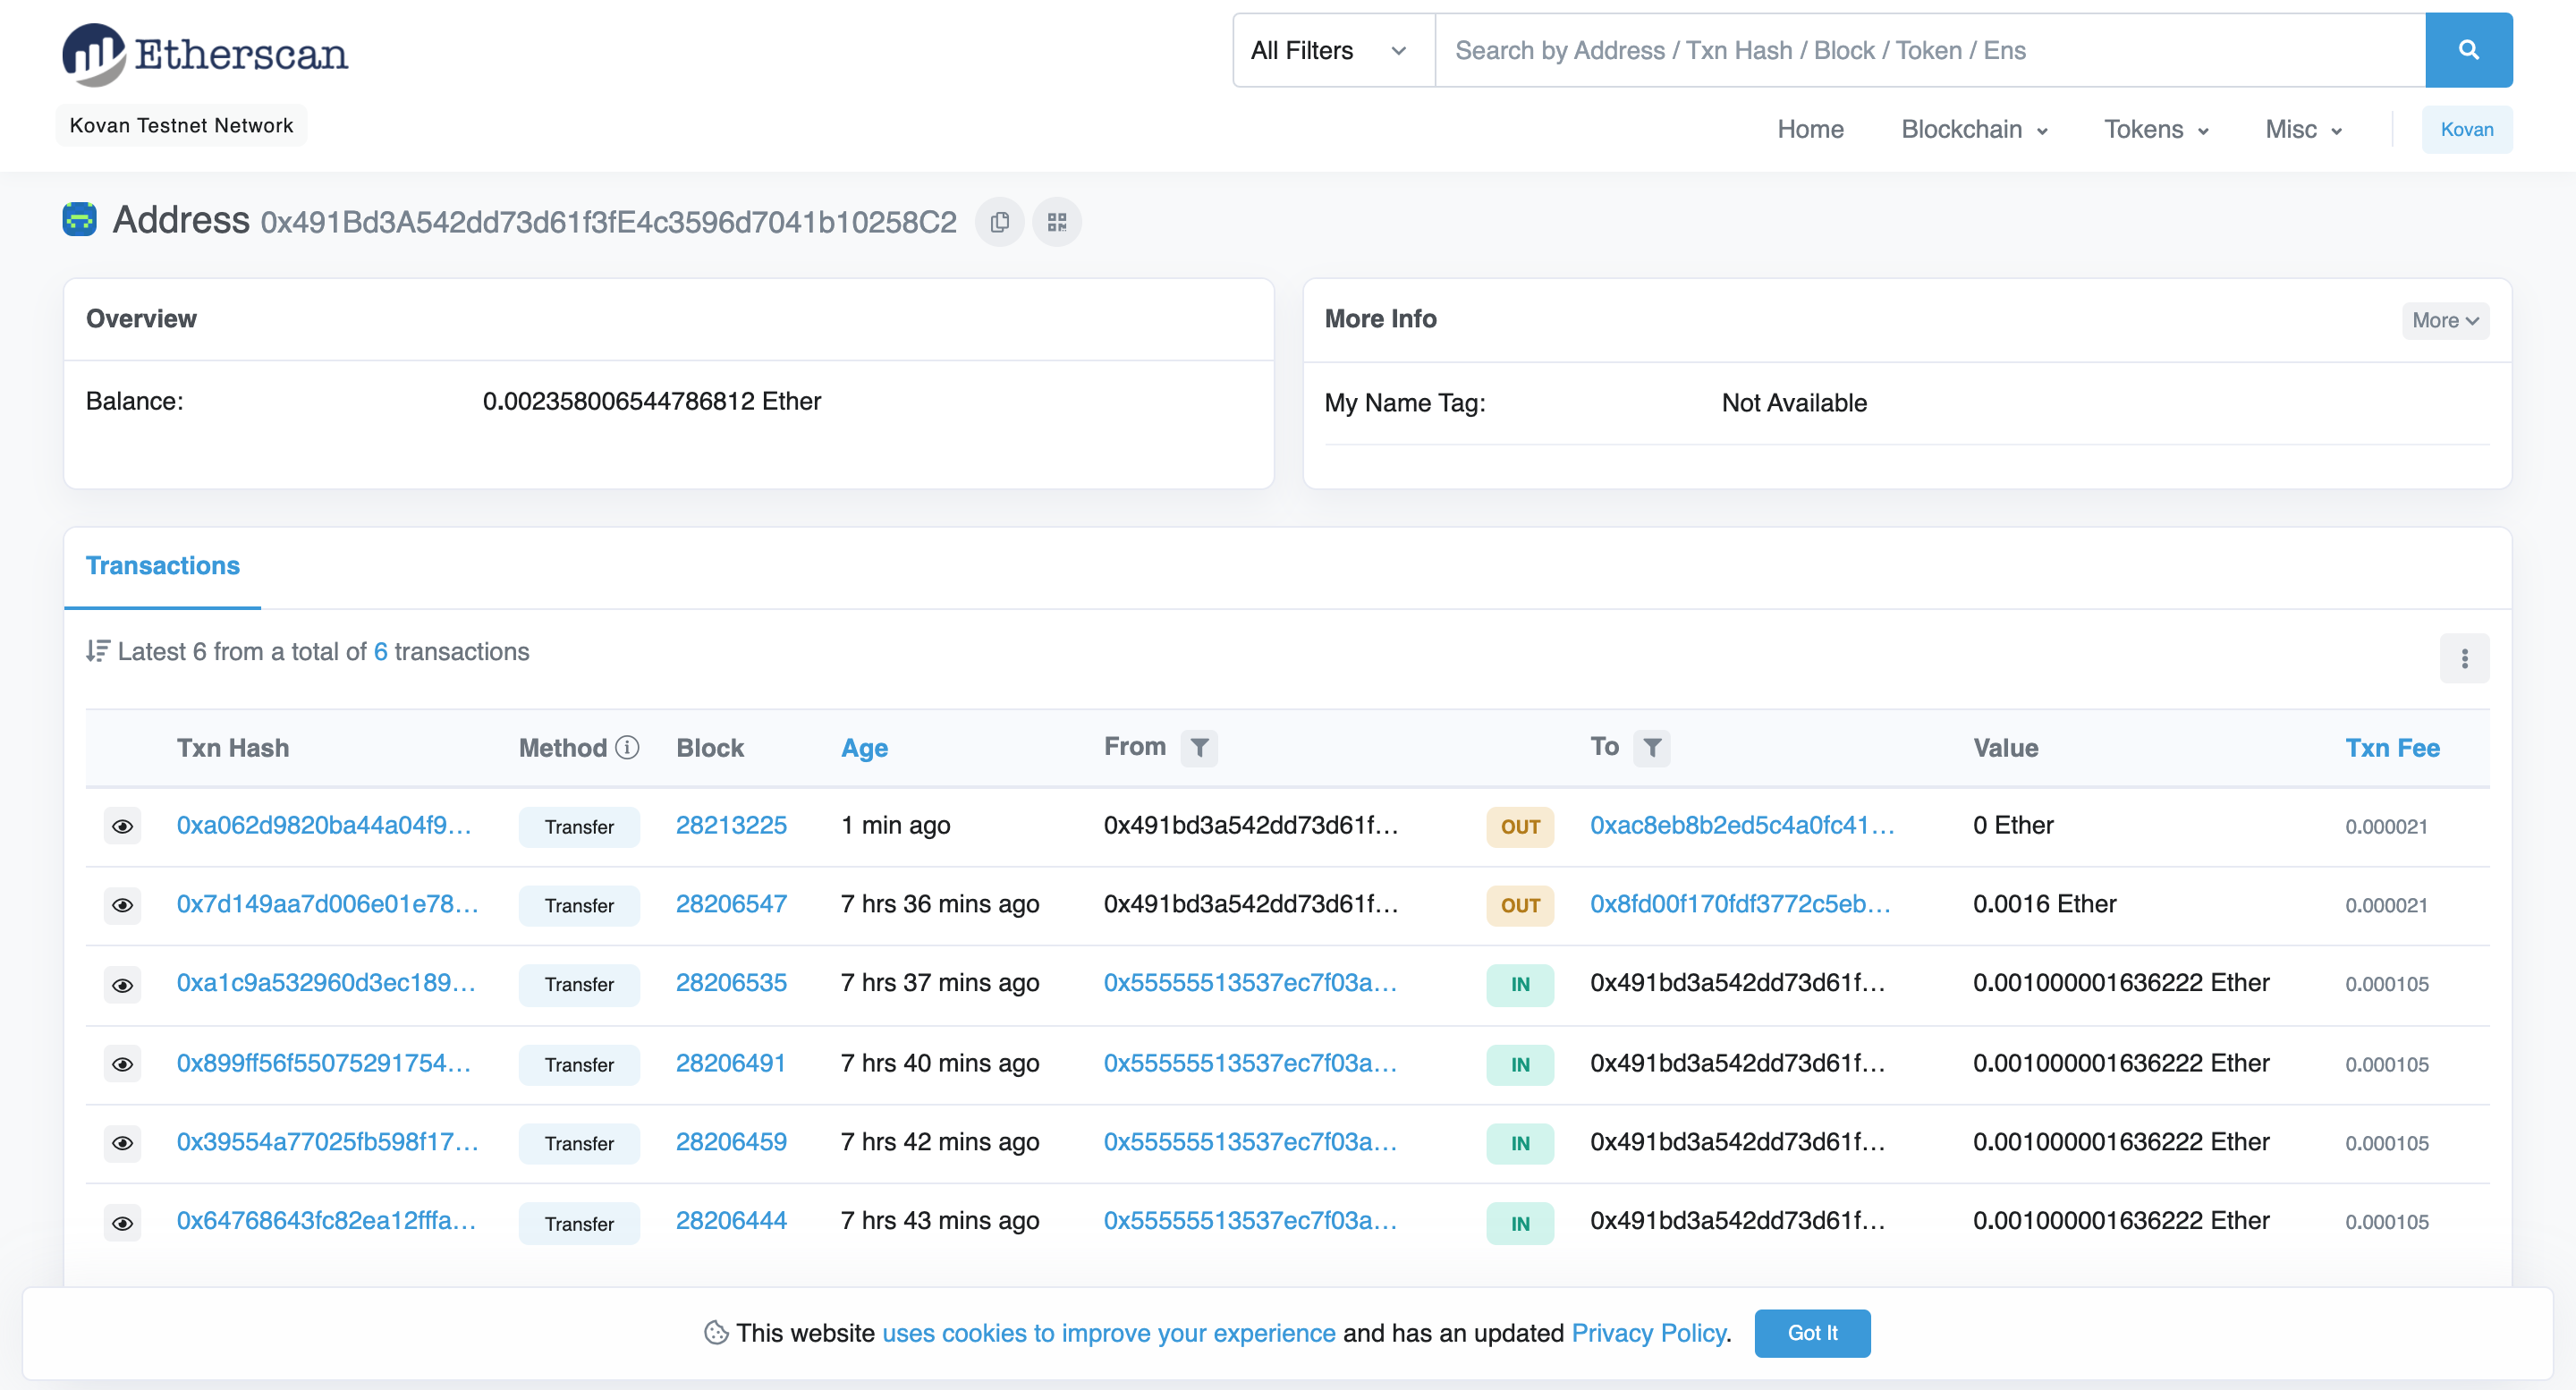Go to Home in the navigation

pyautogui.click(x=1810, y=129)
